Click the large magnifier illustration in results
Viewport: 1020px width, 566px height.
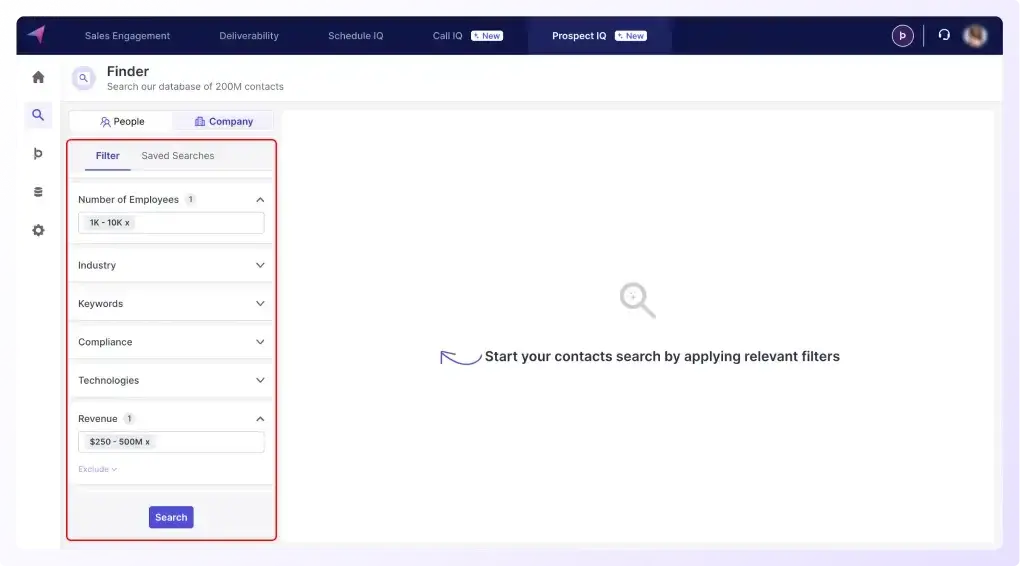coord(638,300)
